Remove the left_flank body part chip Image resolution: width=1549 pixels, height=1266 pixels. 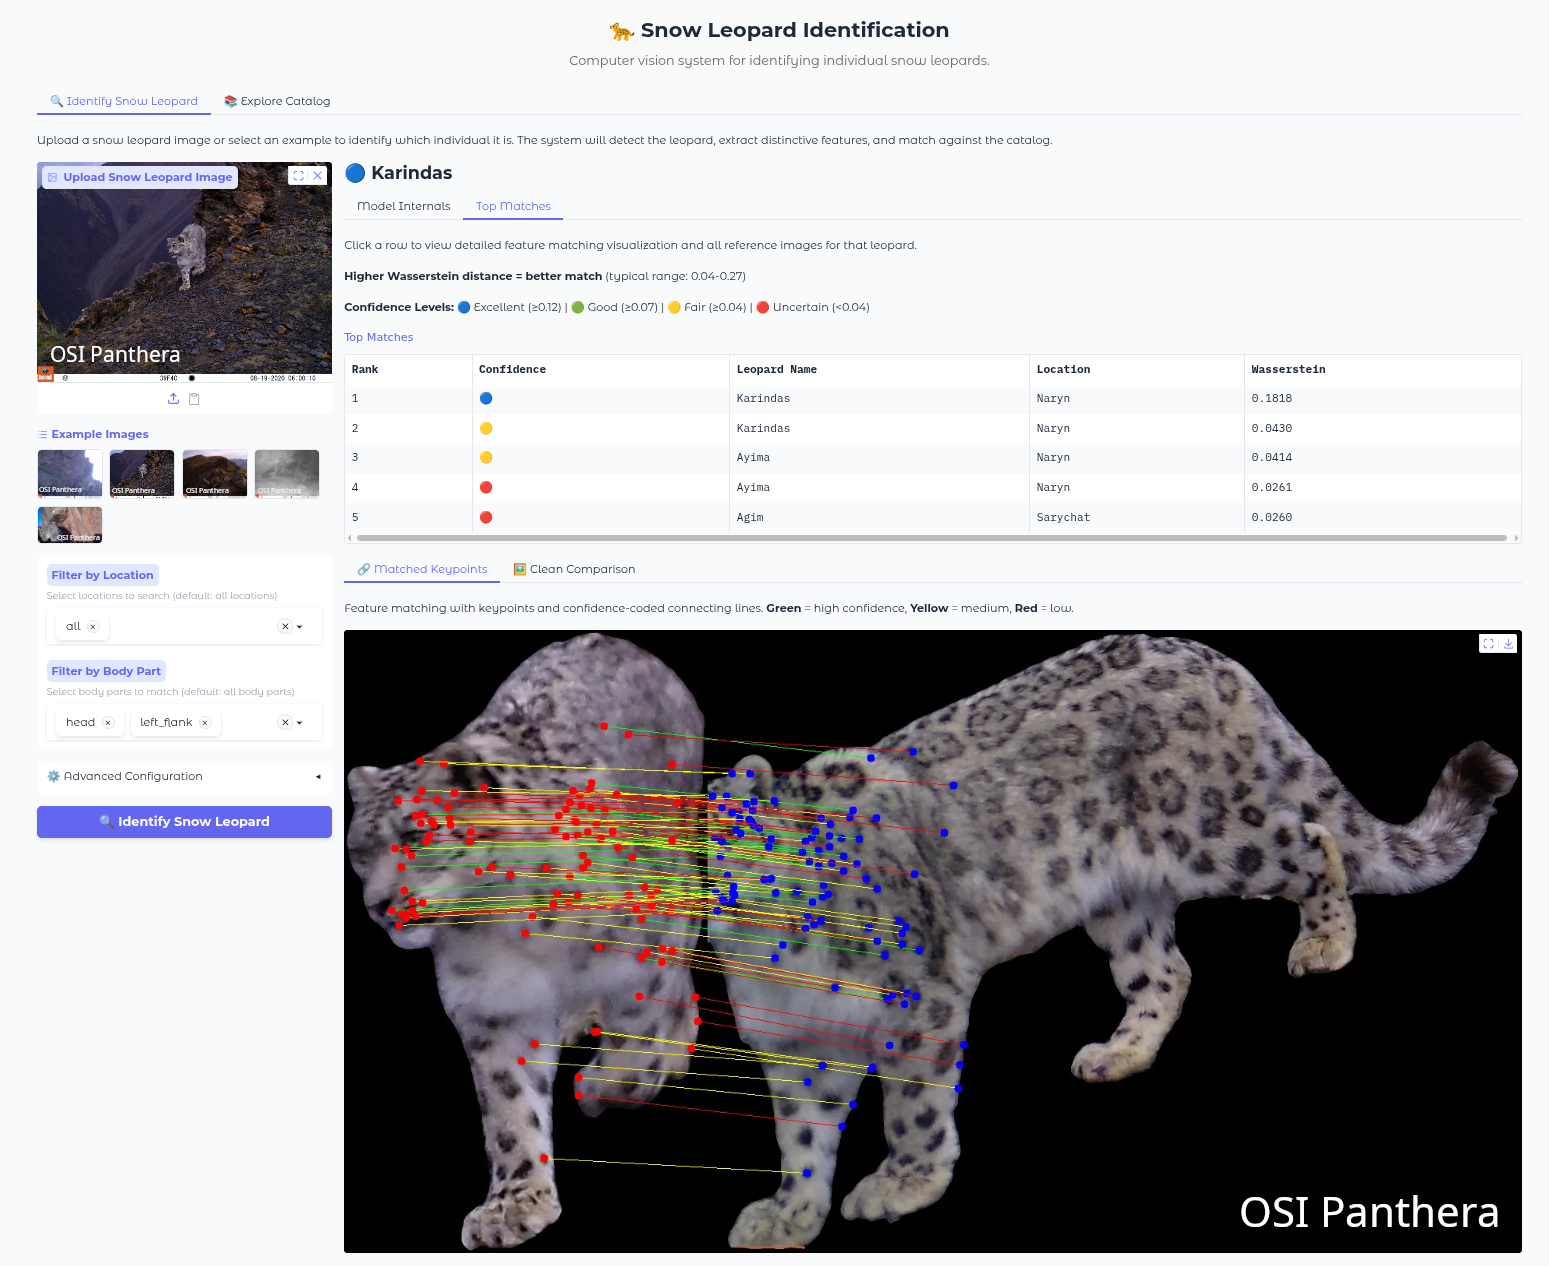(205, 722)
